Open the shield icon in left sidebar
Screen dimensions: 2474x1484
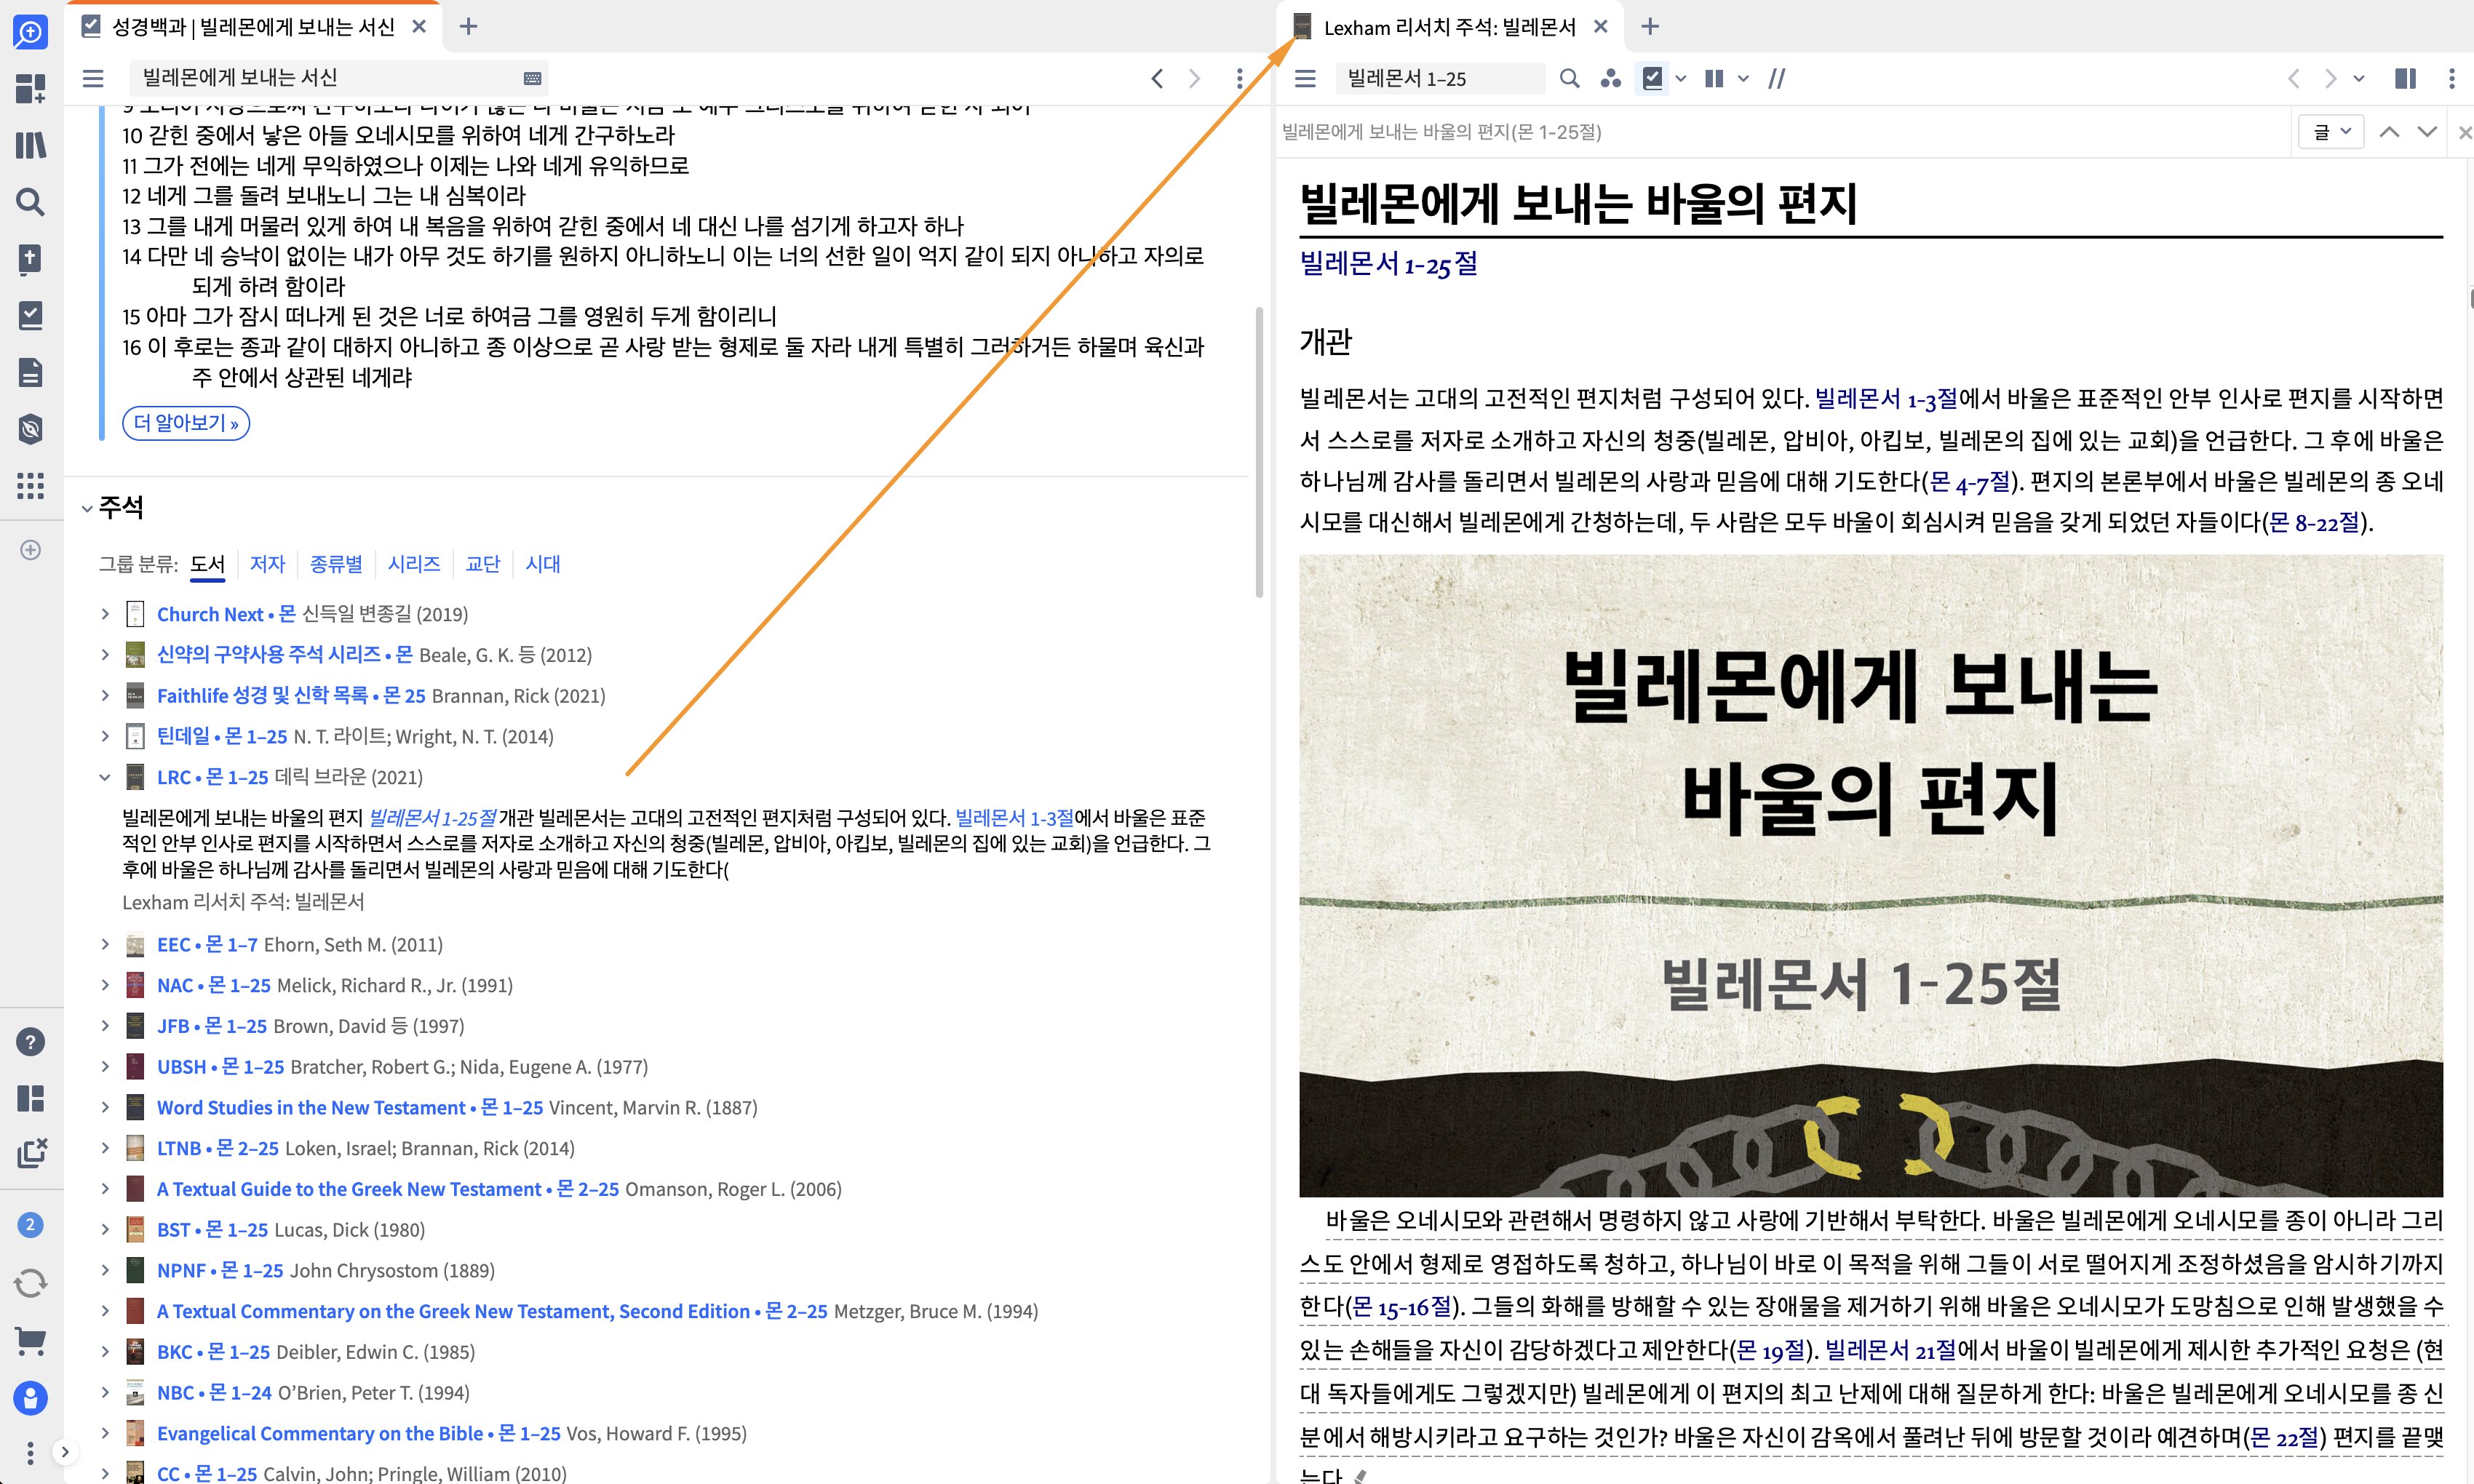point(31,429)
